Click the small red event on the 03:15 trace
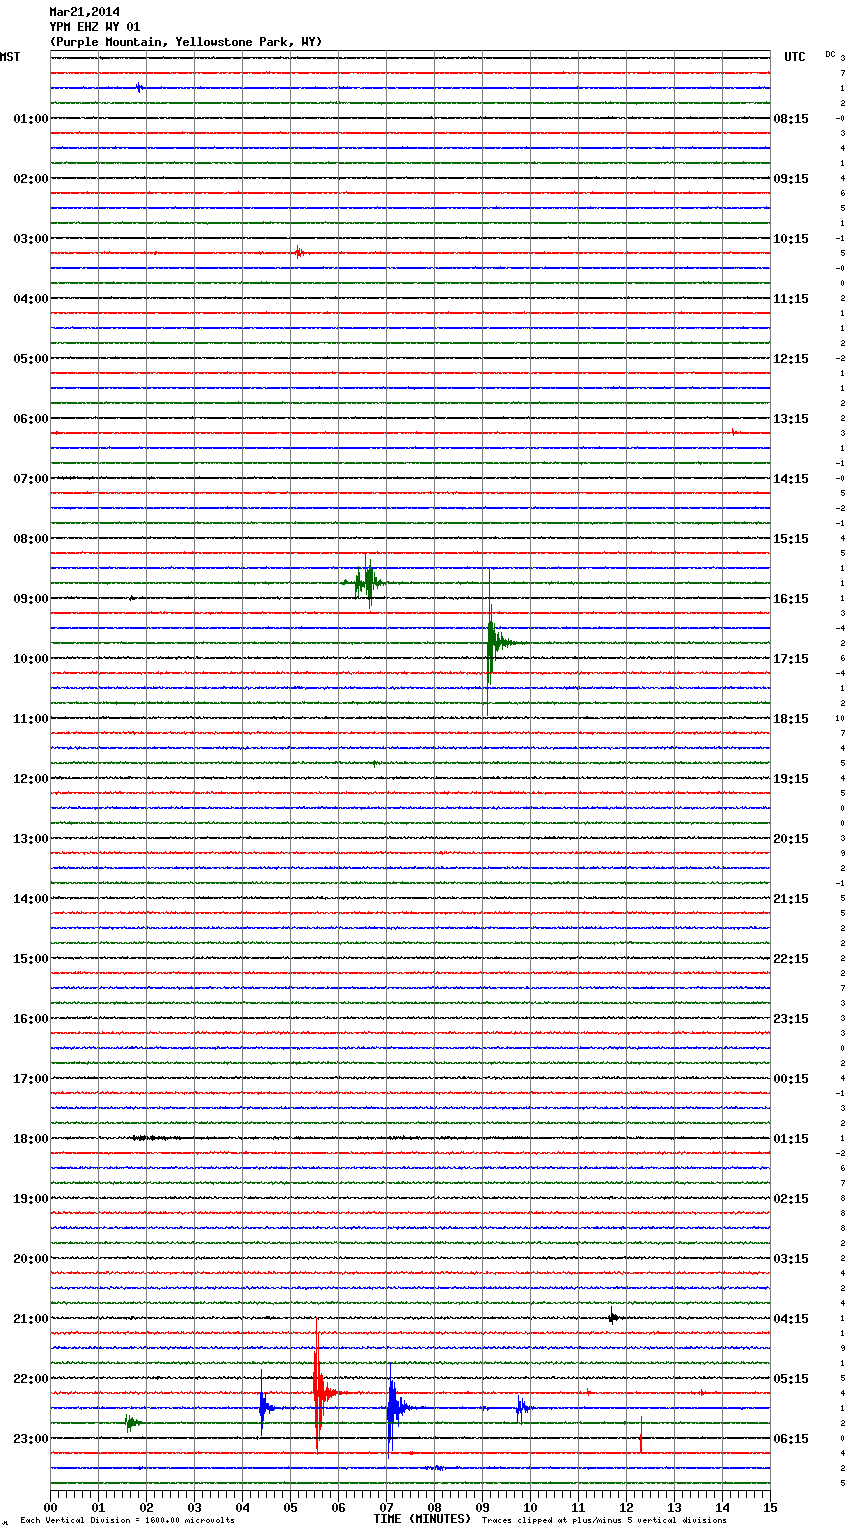The width and height of the screenshot is (850, 1534). (299, 253)
